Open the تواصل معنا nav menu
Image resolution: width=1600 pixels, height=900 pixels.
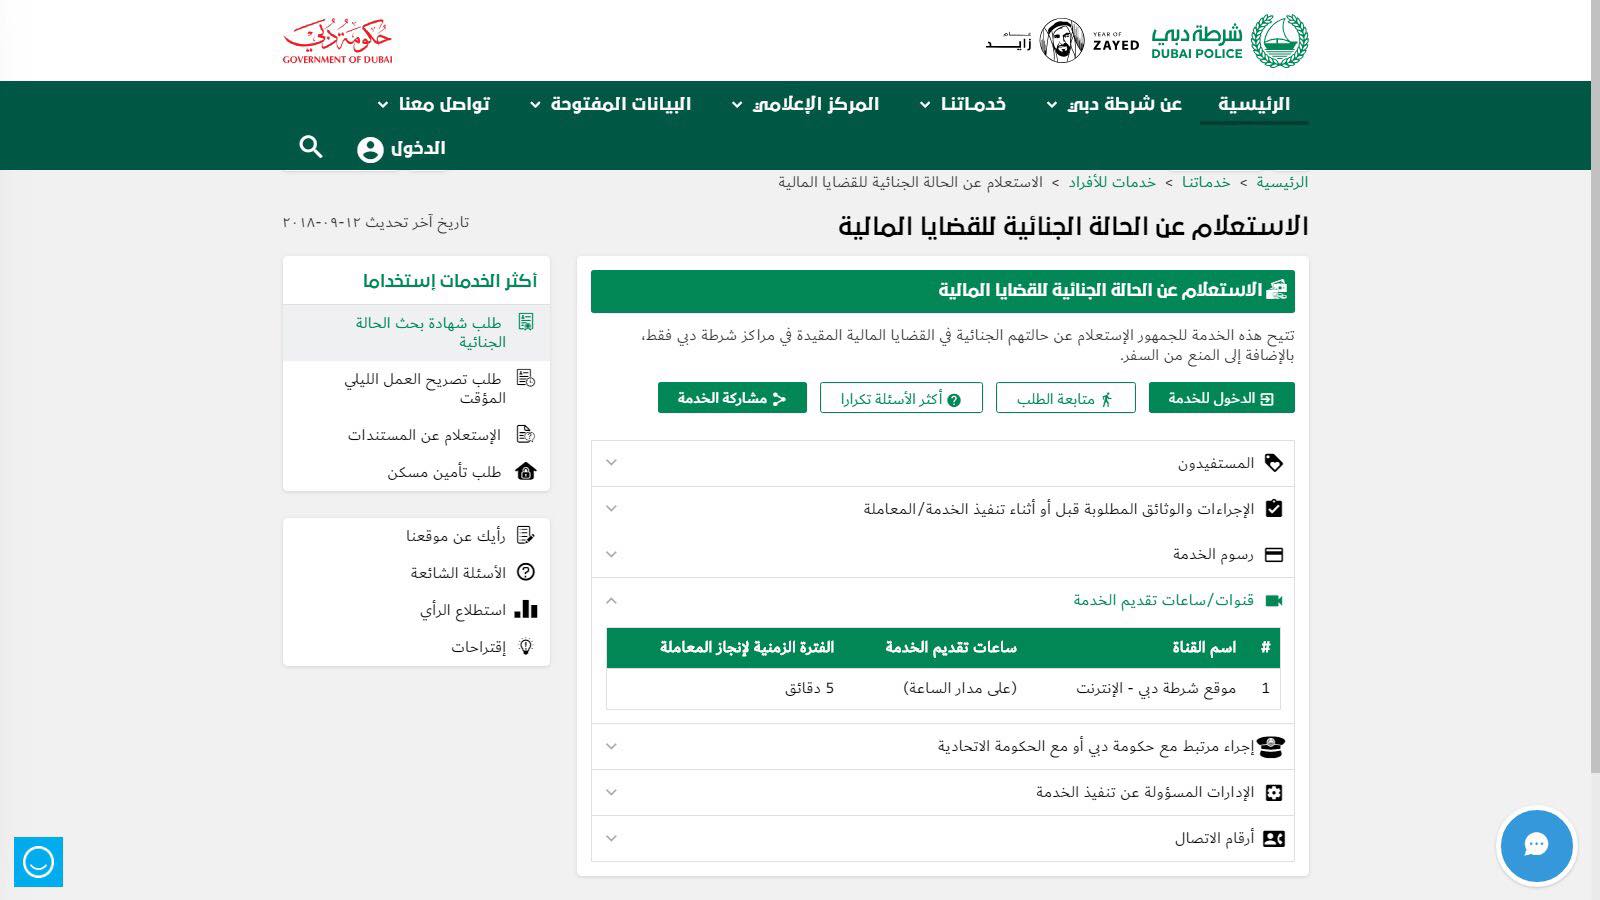click(x=433, y=104)
